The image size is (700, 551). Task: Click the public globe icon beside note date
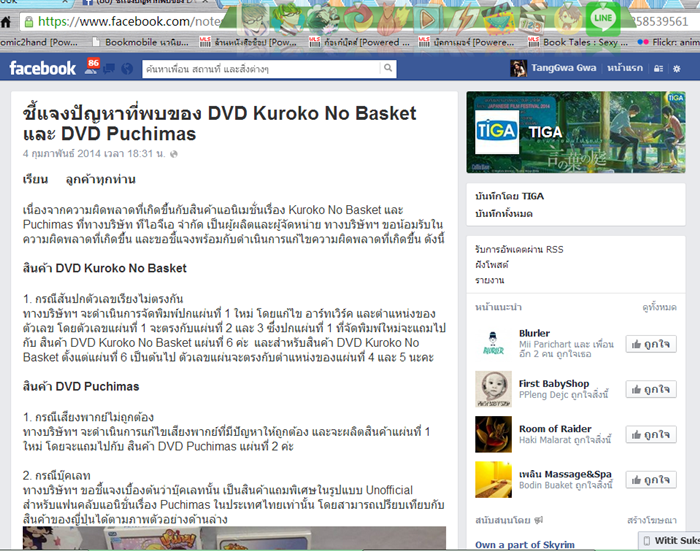tap(174, 154)
